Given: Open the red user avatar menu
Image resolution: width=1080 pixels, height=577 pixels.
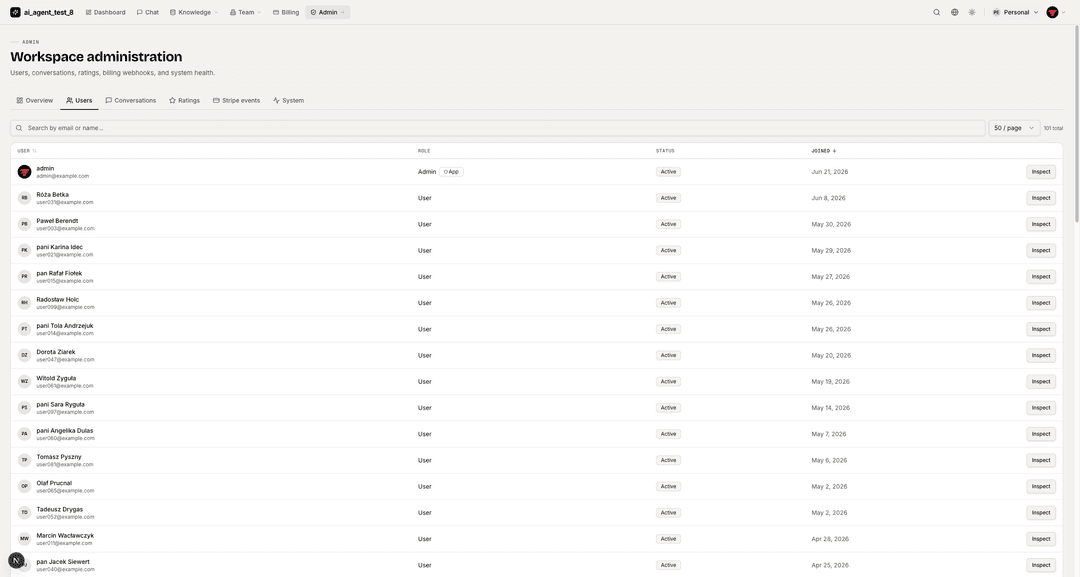Looking at the screenshot, I should pos(1052,12).
